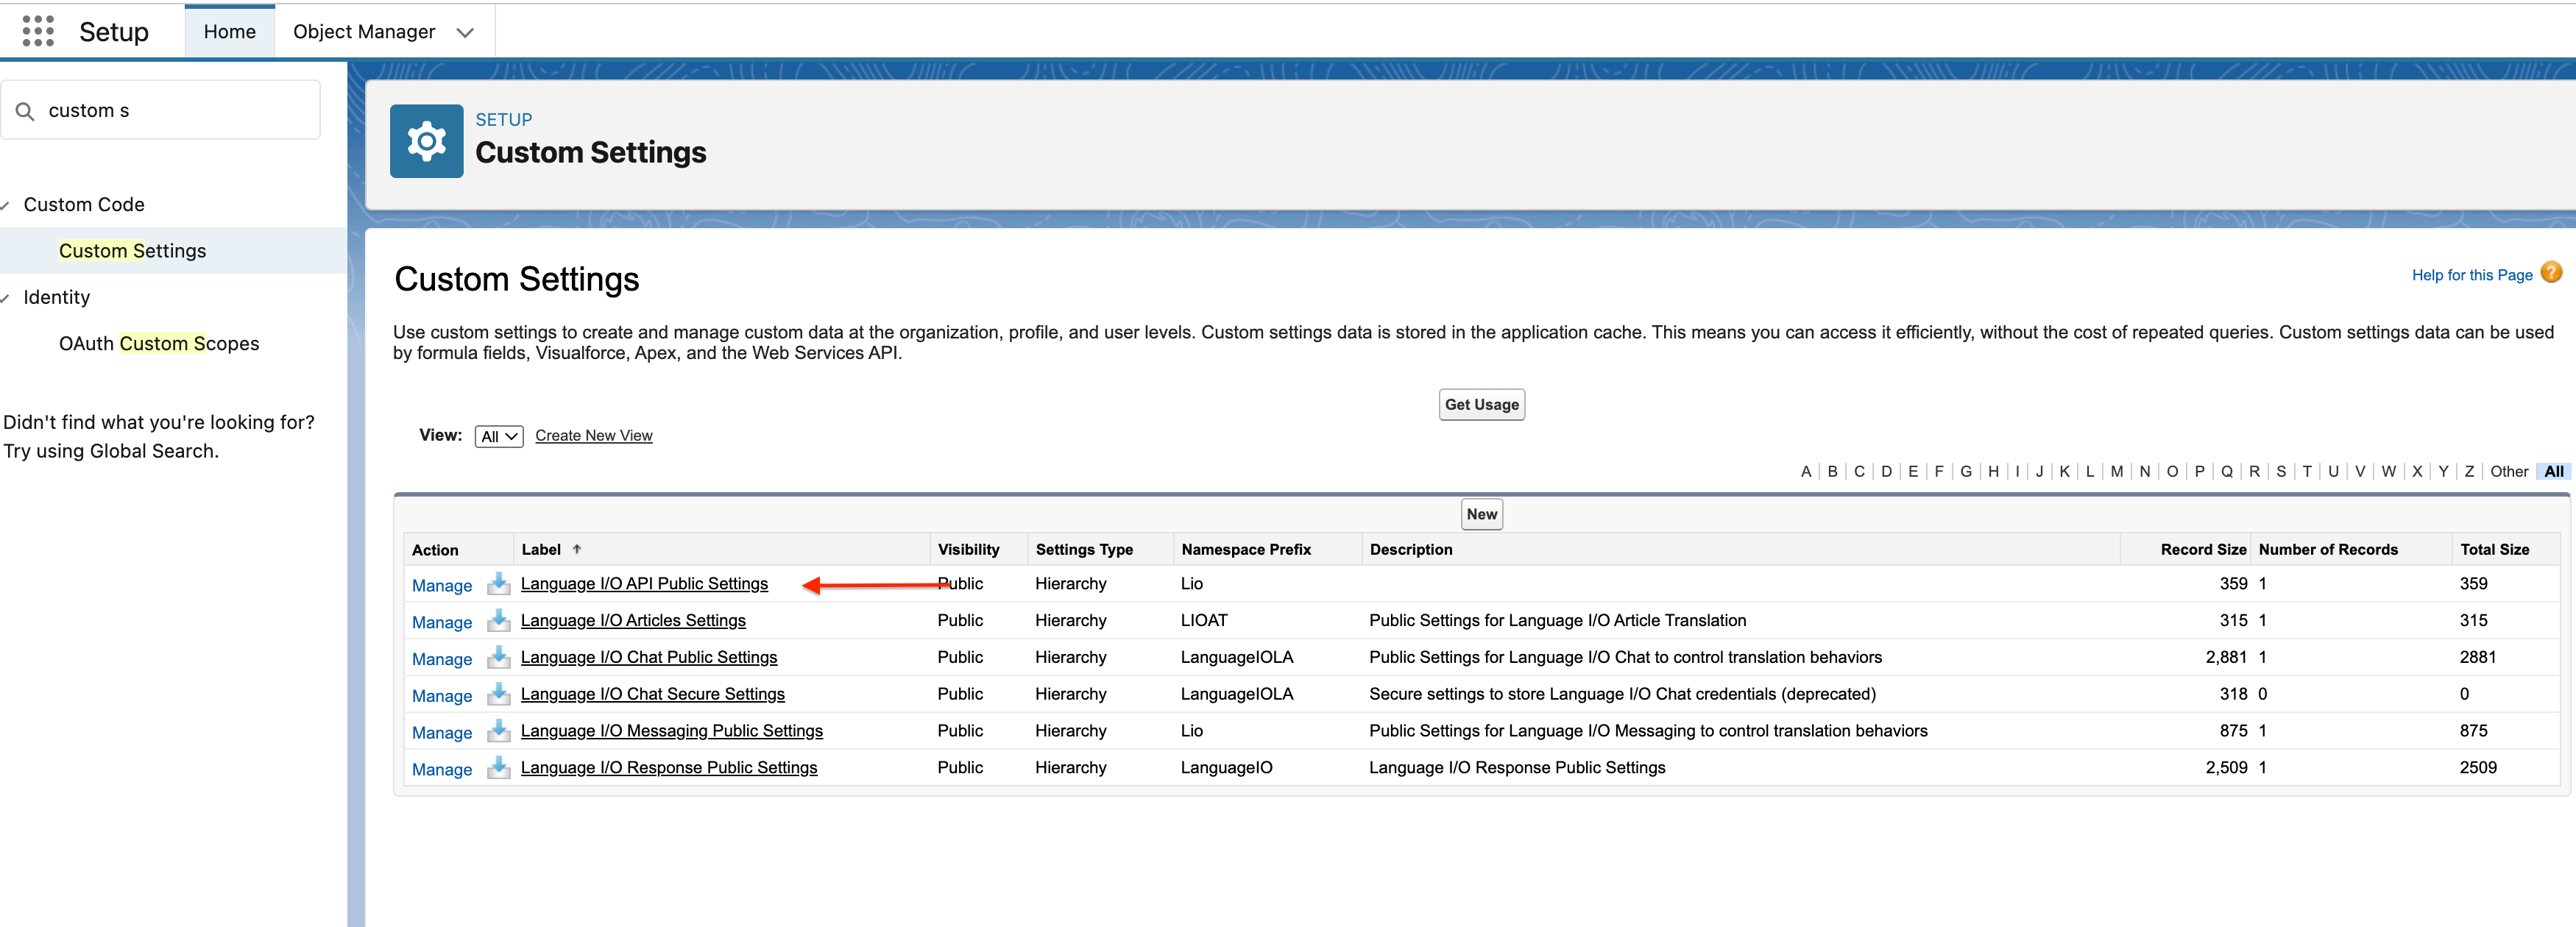Filter list by letter M
The height and width of the screenshot is (927, 2576).
pyautogui.click(x=2117, y=471)
